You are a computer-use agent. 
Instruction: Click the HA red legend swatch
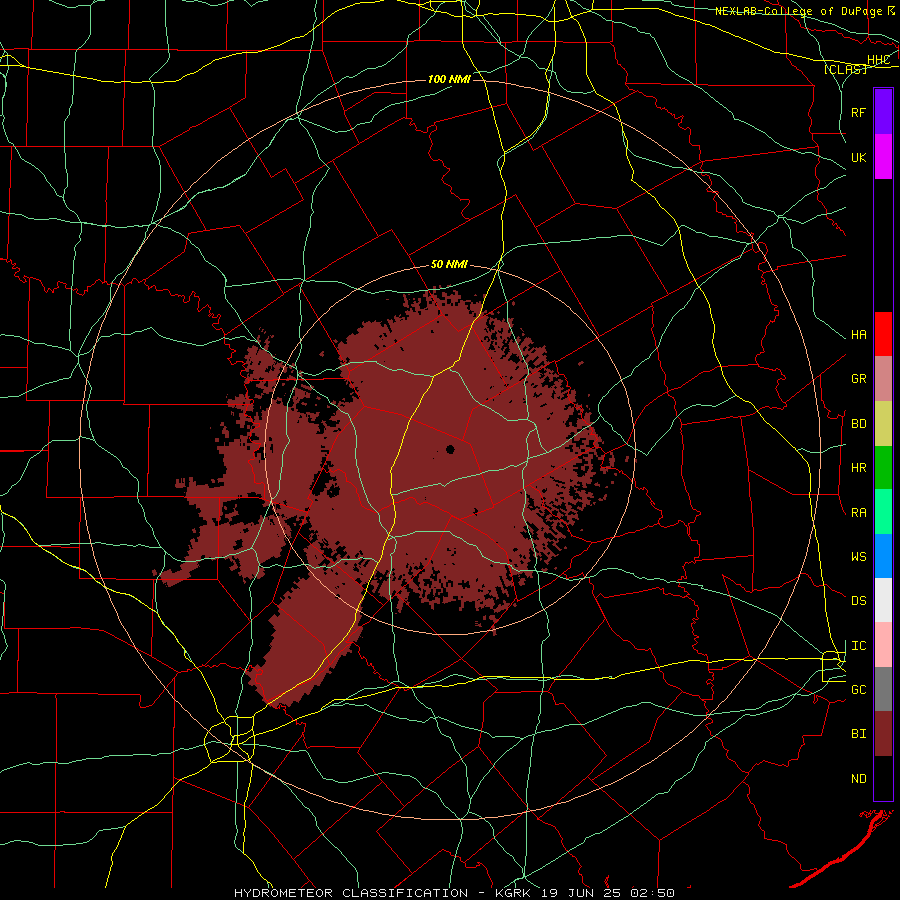[883, 334]
